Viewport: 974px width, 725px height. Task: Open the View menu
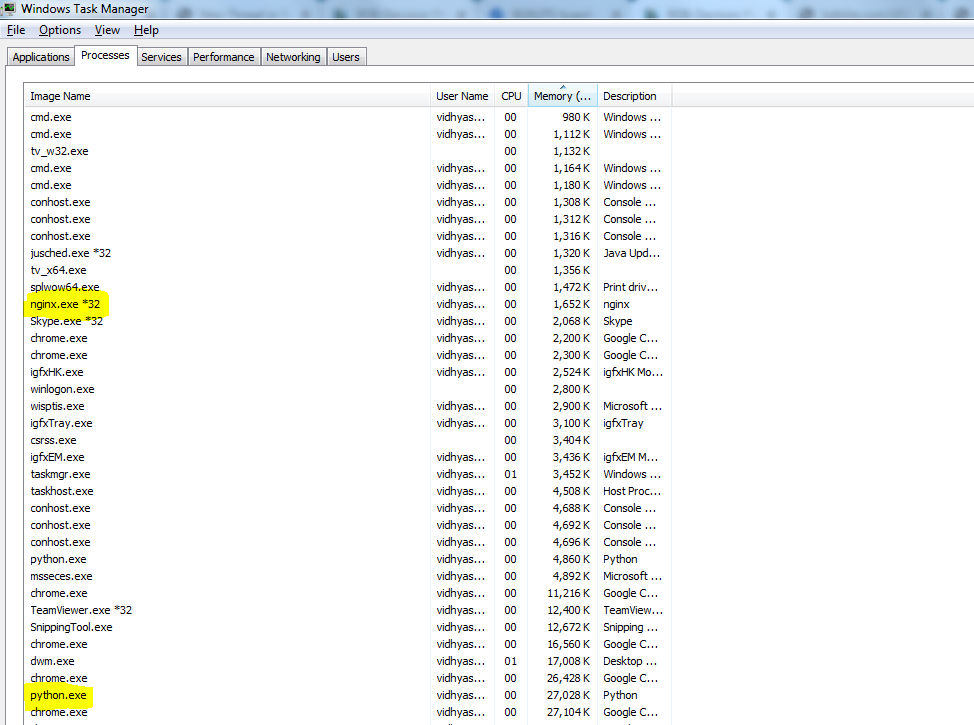coord(107,30)
